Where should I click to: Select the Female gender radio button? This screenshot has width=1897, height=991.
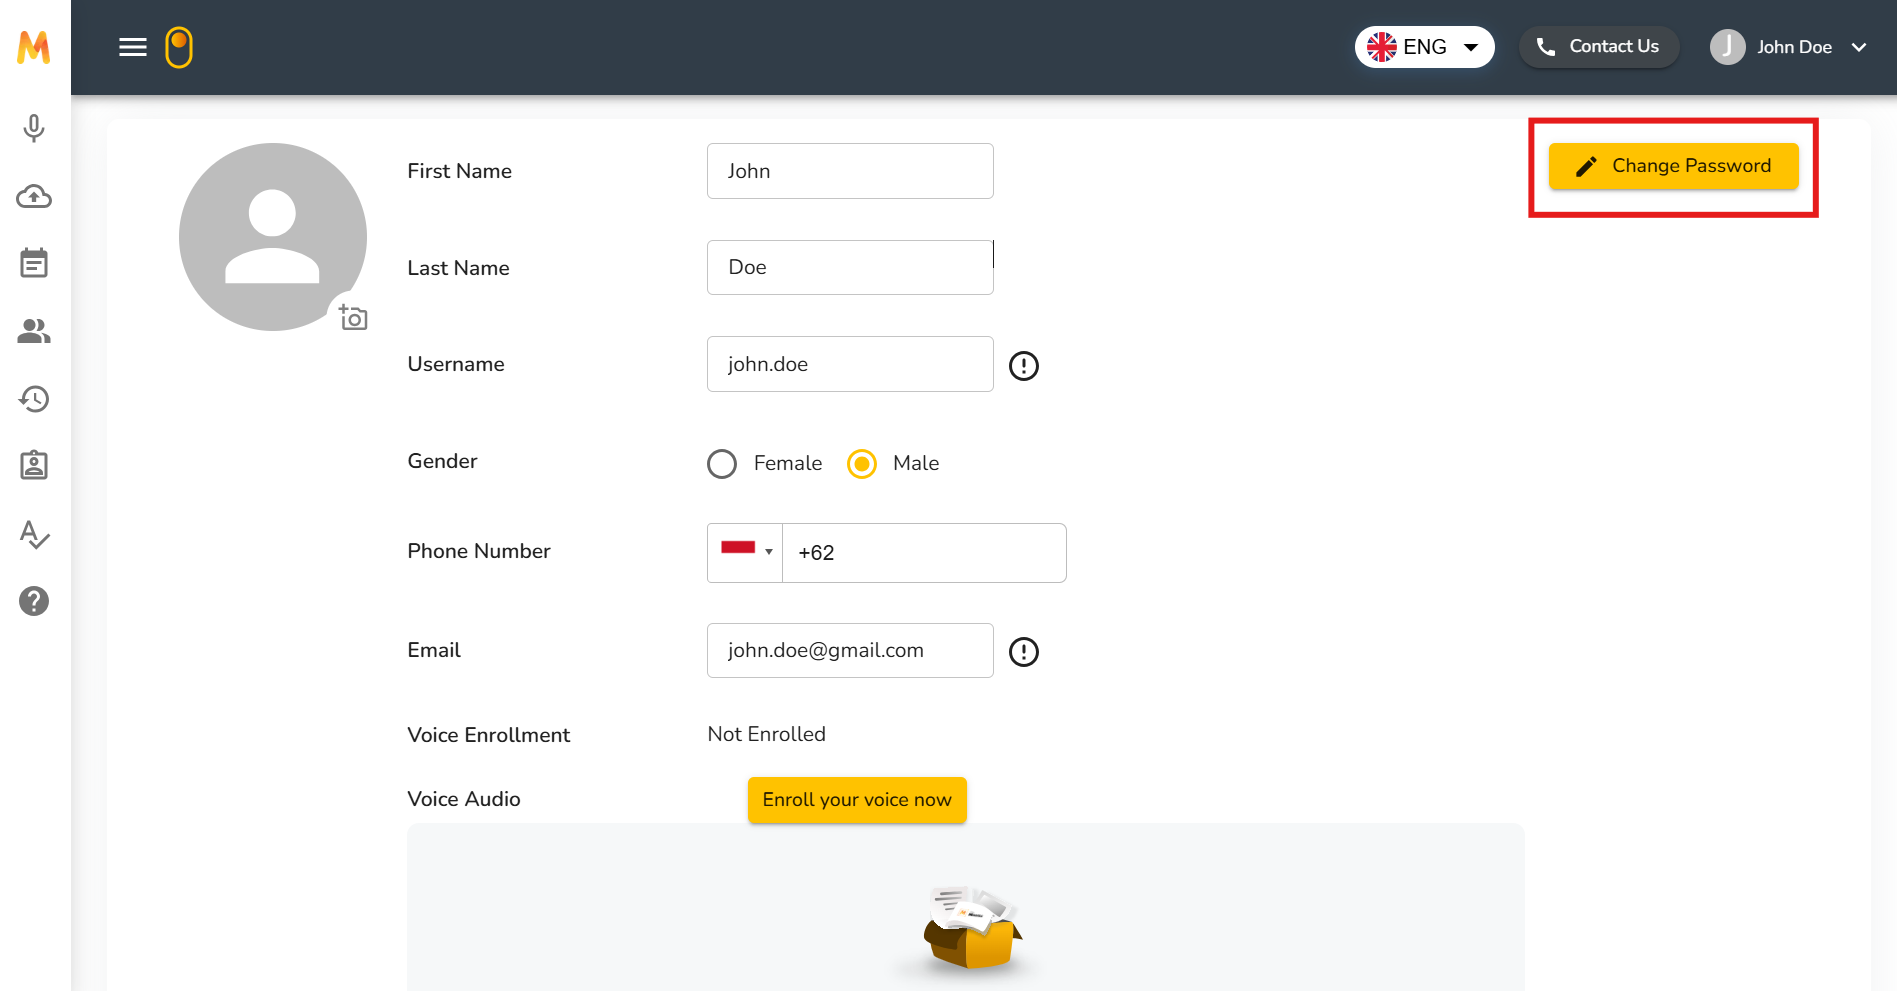pyautogui.click(x=722, y=464)
